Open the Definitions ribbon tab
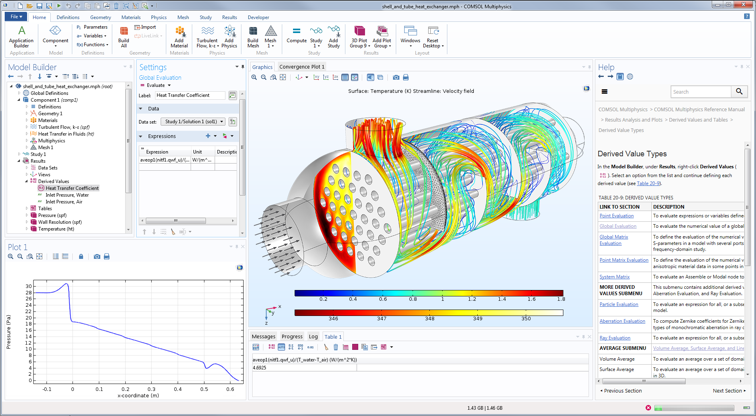 point(68,17)
